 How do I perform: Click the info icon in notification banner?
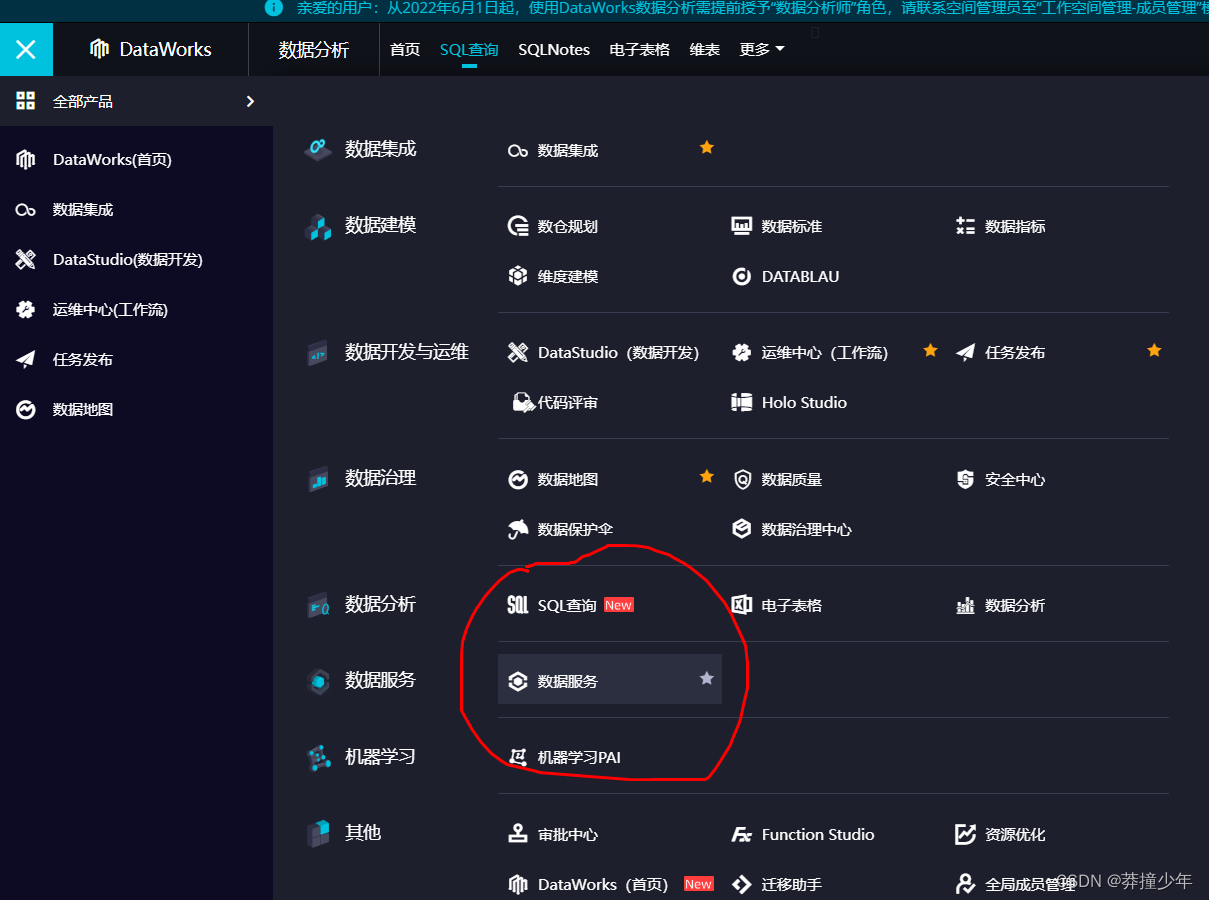coord(274,8)
